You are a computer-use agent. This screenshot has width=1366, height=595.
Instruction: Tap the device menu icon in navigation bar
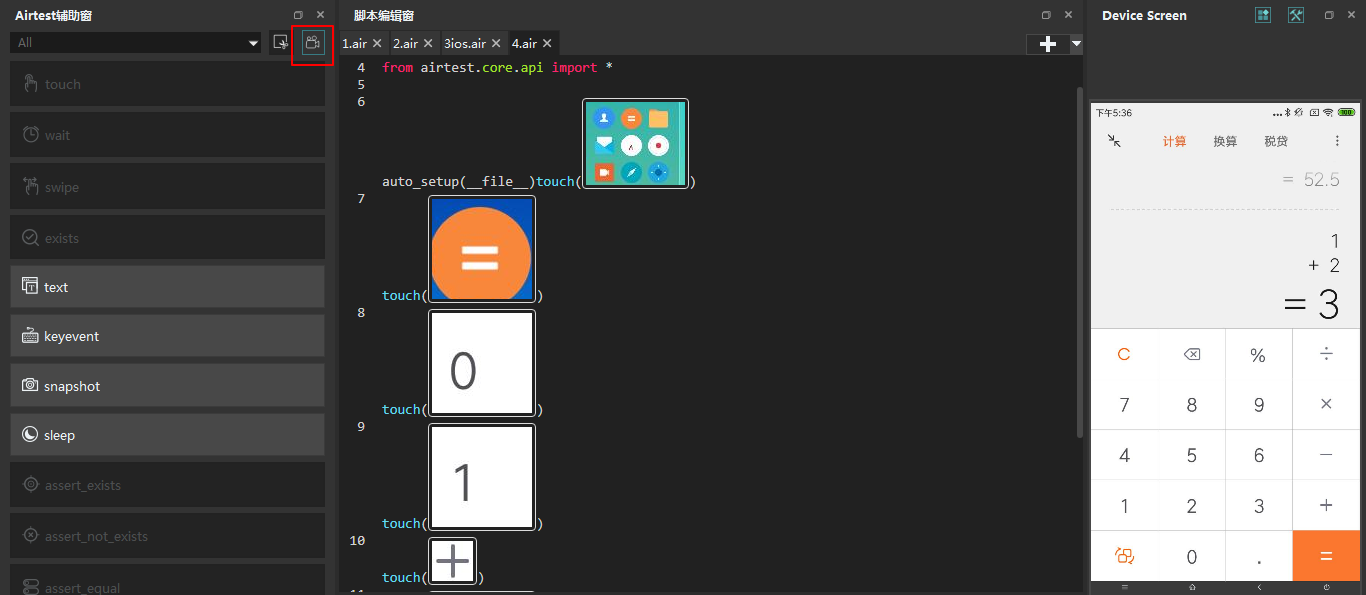[x=1124, y=587]
